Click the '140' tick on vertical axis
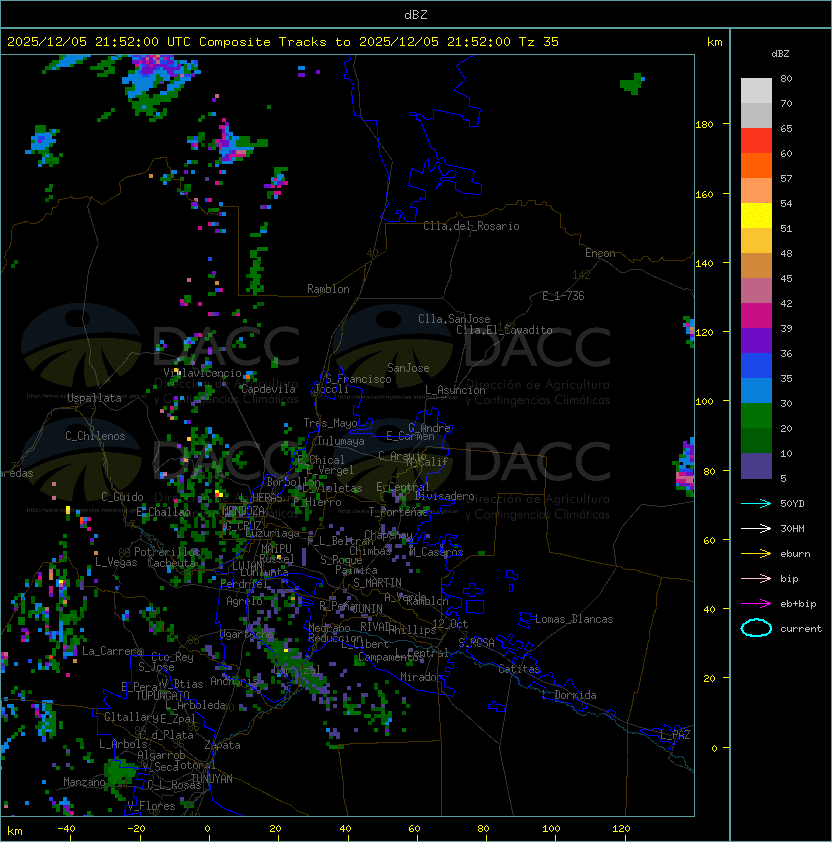This screenshot has height=842, width=832. pos(704,264)
